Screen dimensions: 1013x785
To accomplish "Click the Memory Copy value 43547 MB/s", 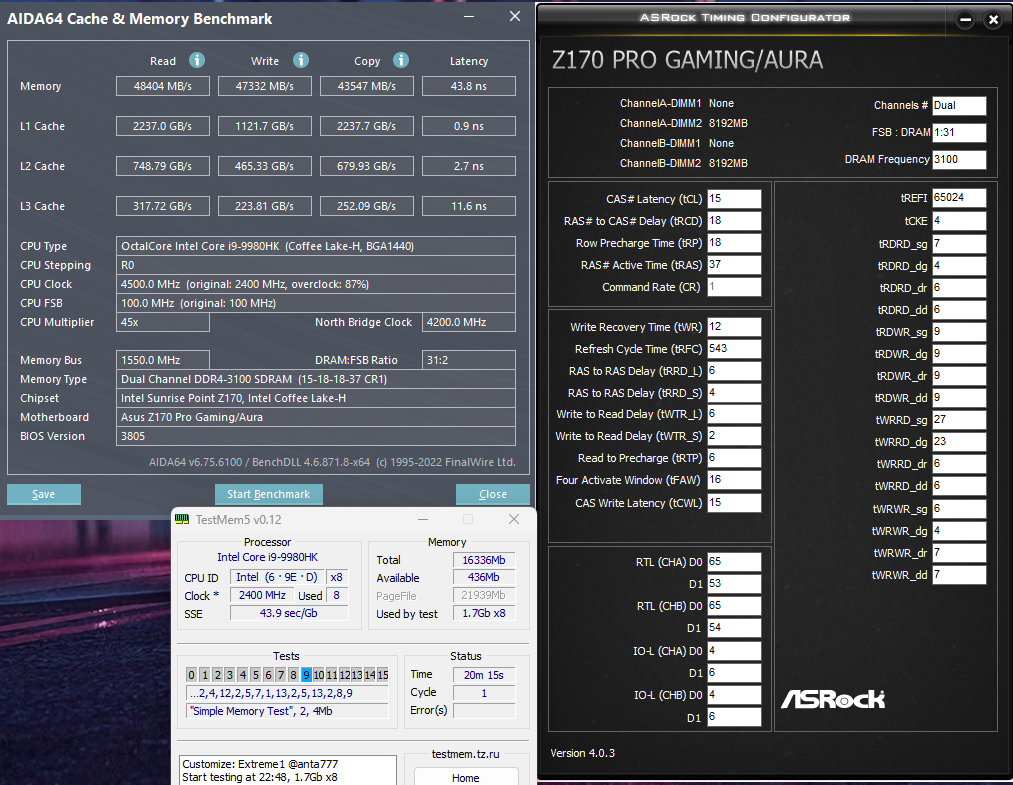I will (367, 86).
